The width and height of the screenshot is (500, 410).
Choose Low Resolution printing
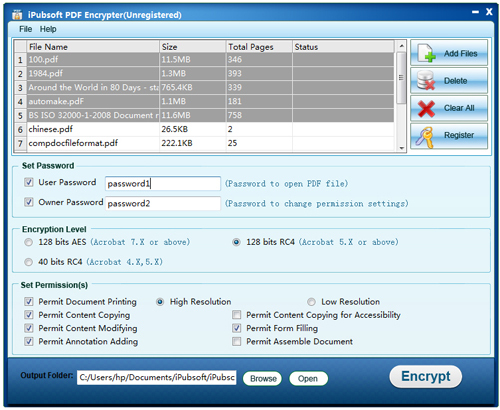click(311, 302)
